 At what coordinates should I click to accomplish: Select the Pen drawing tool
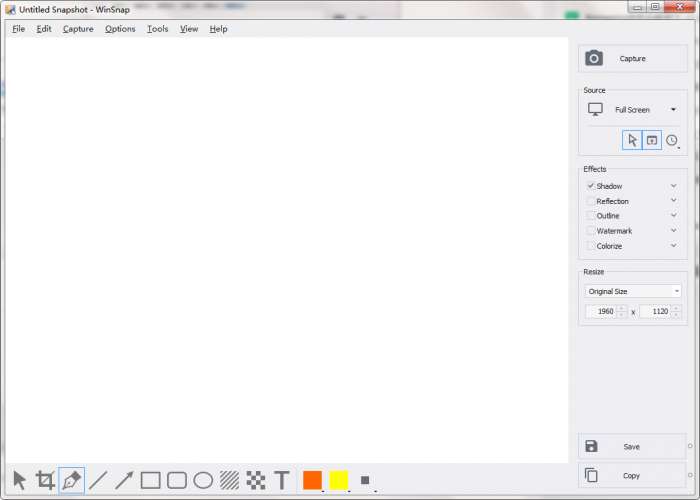71,480
